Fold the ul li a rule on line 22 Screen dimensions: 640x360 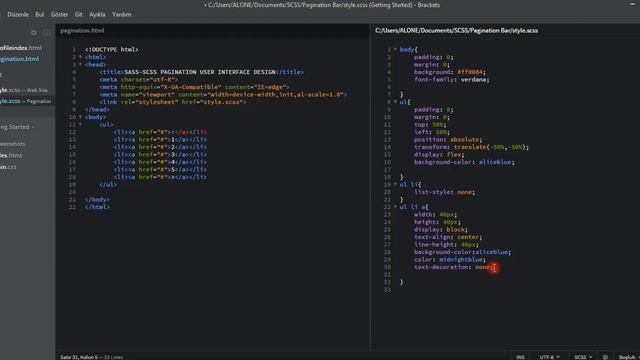pos(395,207)
